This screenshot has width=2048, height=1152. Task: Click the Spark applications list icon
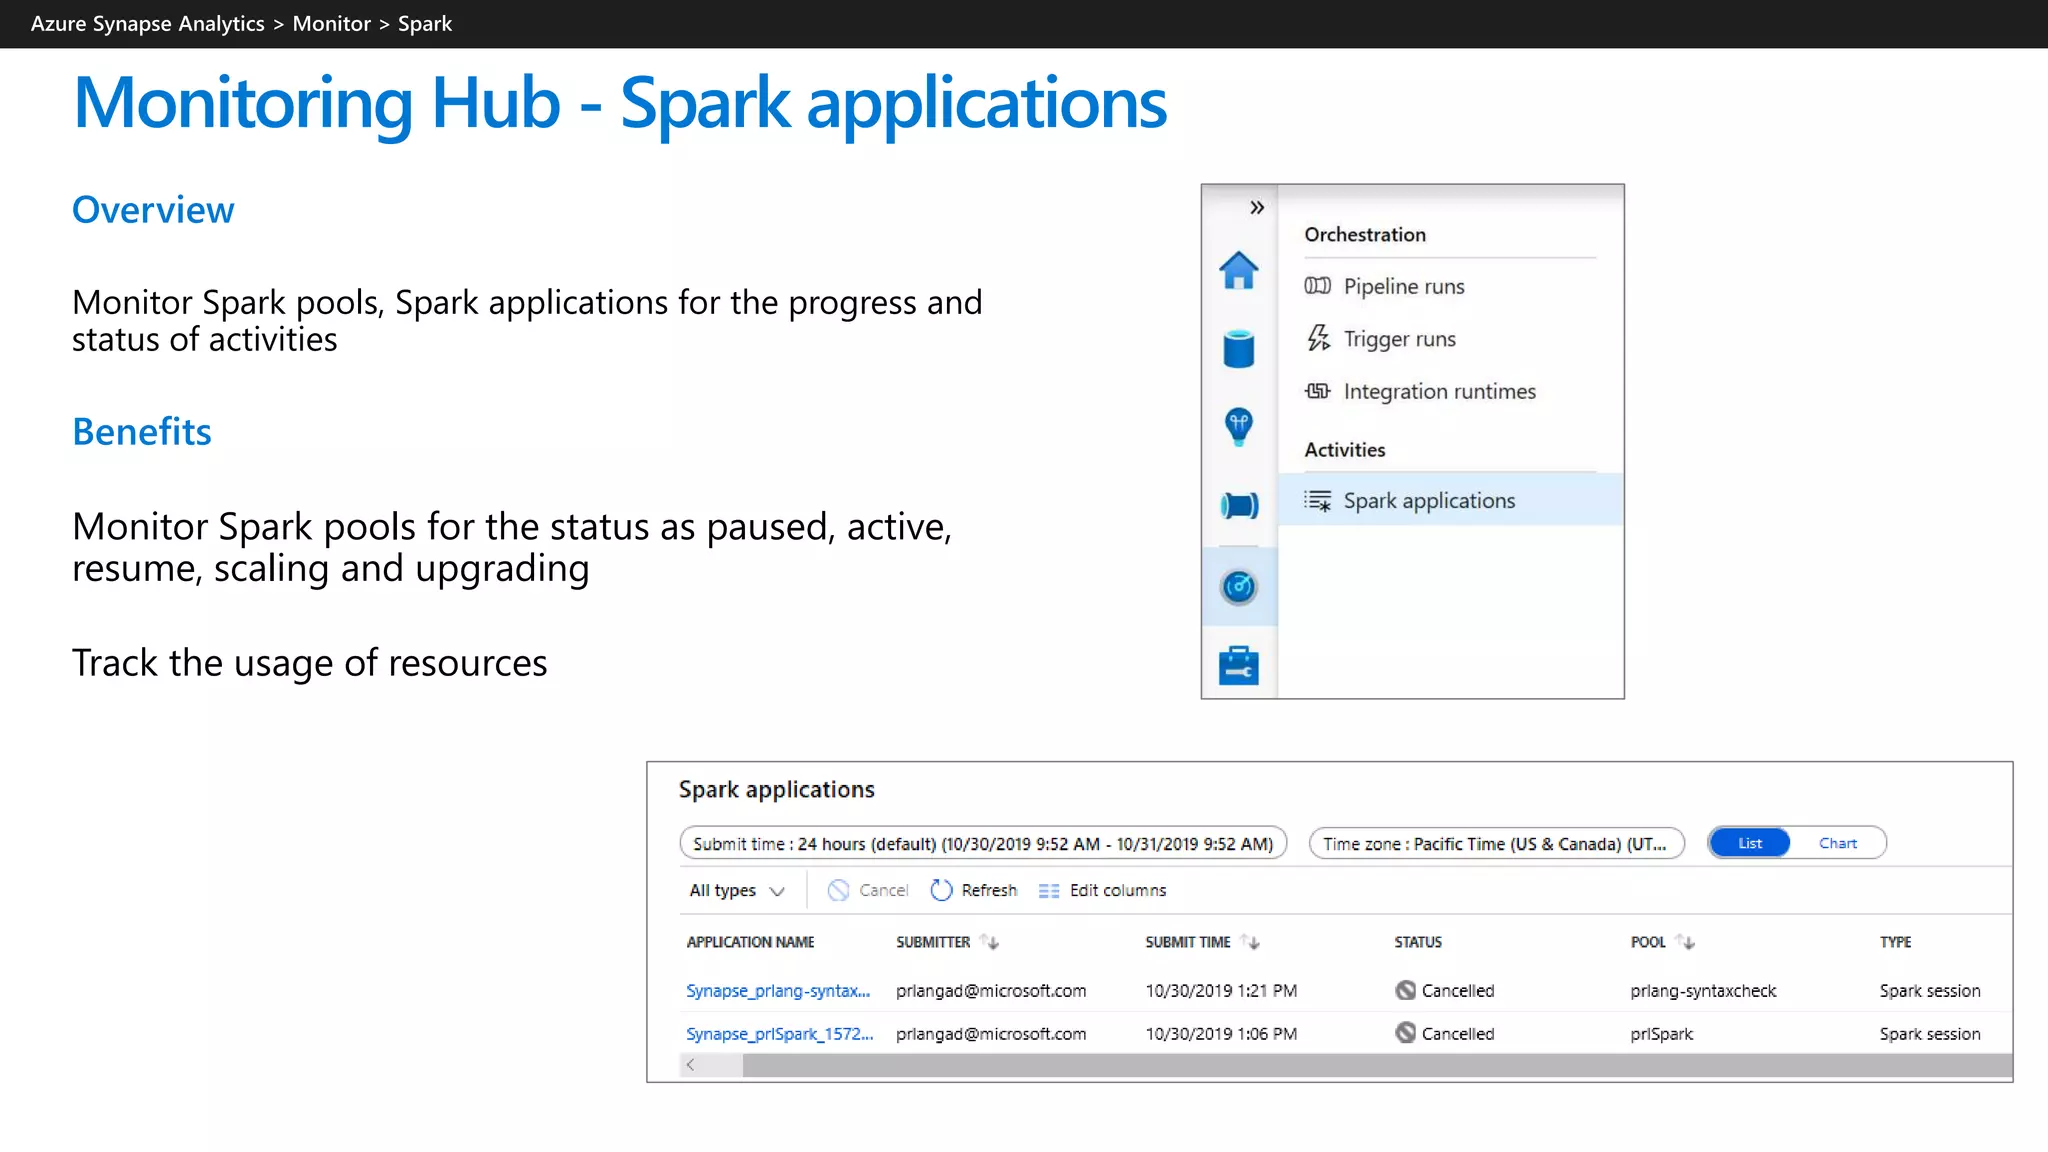[1317, 500]
